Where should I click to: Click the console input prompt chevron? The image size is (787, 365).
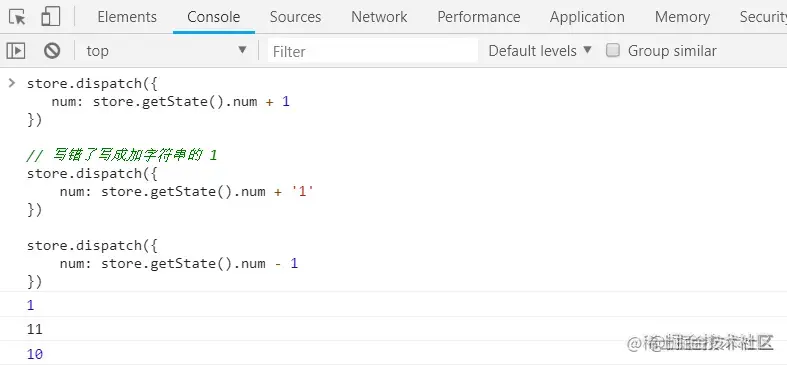click(12, 83)
